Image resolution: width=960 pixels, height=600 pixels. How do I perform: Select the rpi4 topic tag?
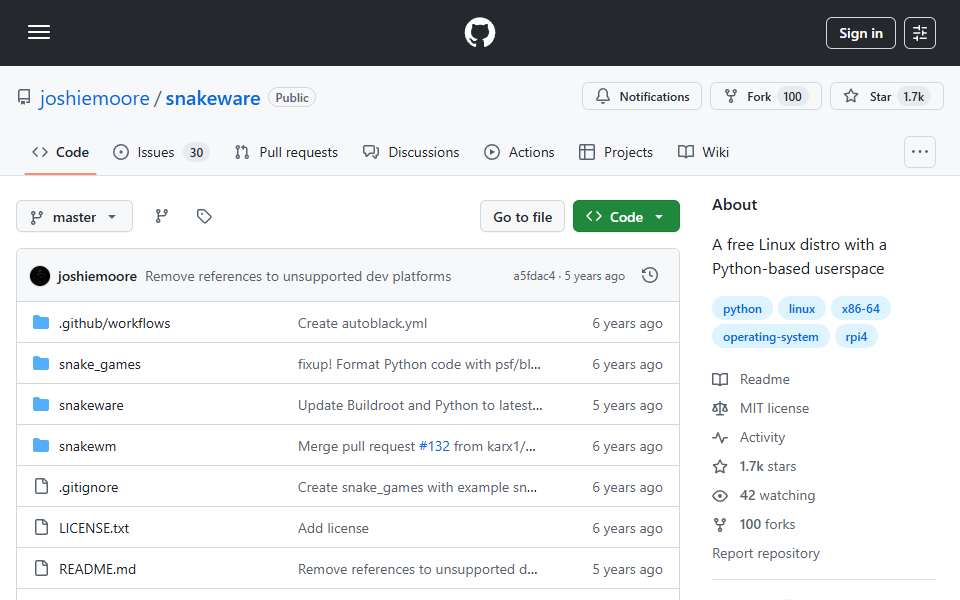pyautogui.click(x=856, y=337)
